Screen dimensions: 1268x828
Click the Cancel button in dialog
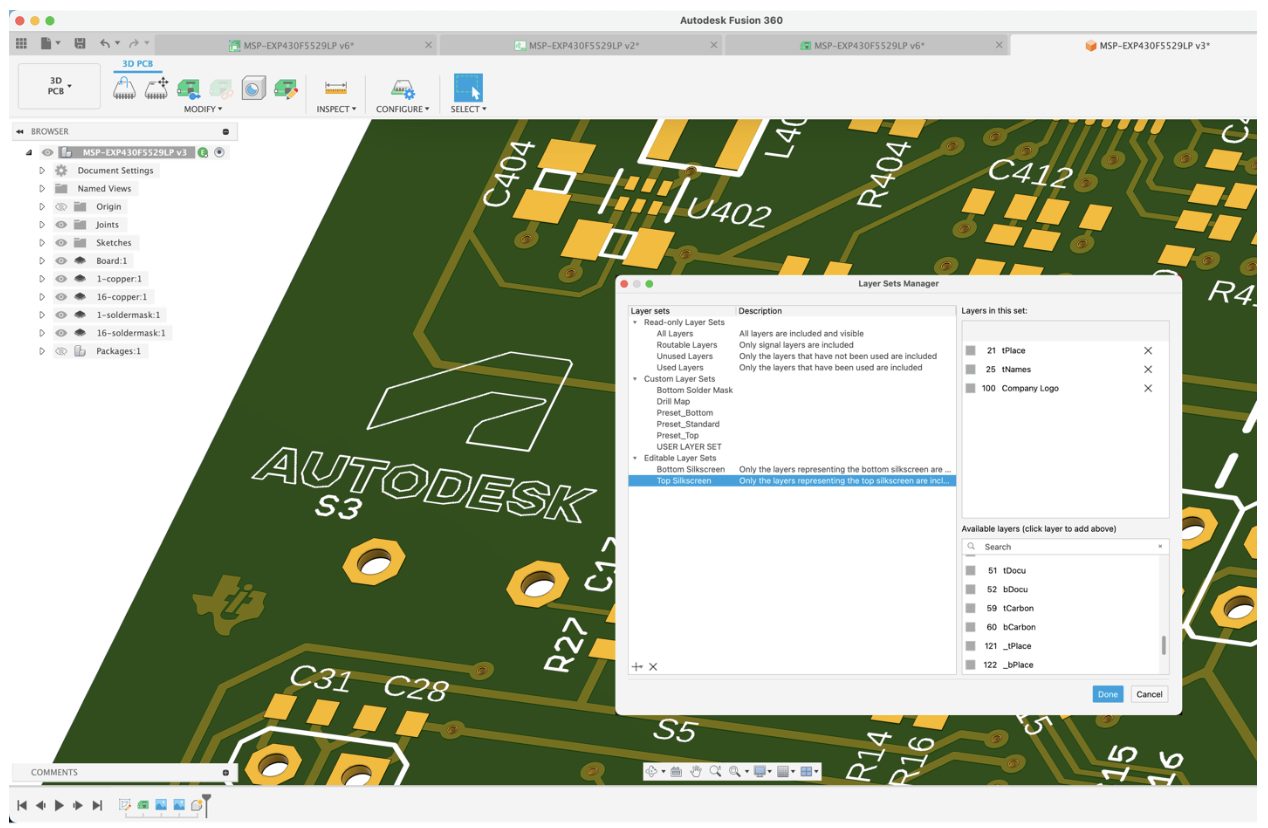(x=1149, y=694)
